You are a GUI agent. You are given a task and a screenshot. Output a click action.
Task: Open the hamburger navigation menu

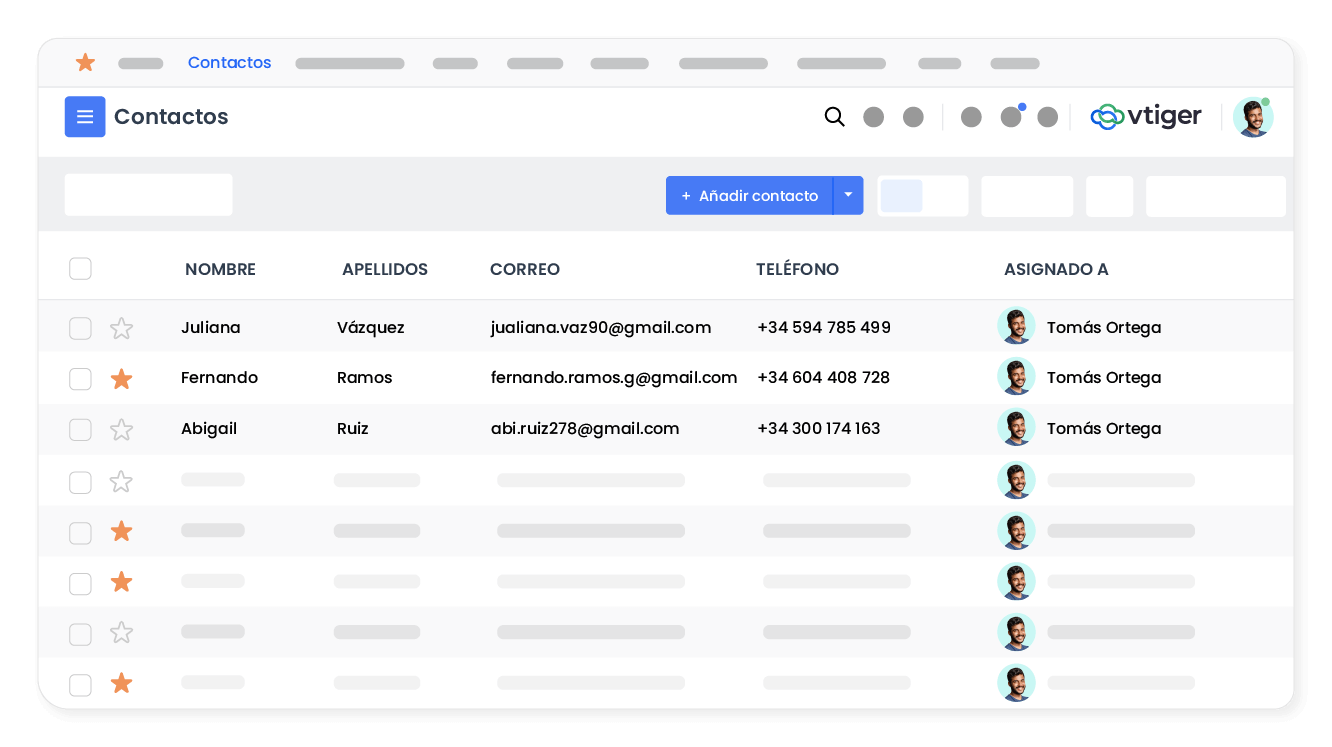point(85,116)
